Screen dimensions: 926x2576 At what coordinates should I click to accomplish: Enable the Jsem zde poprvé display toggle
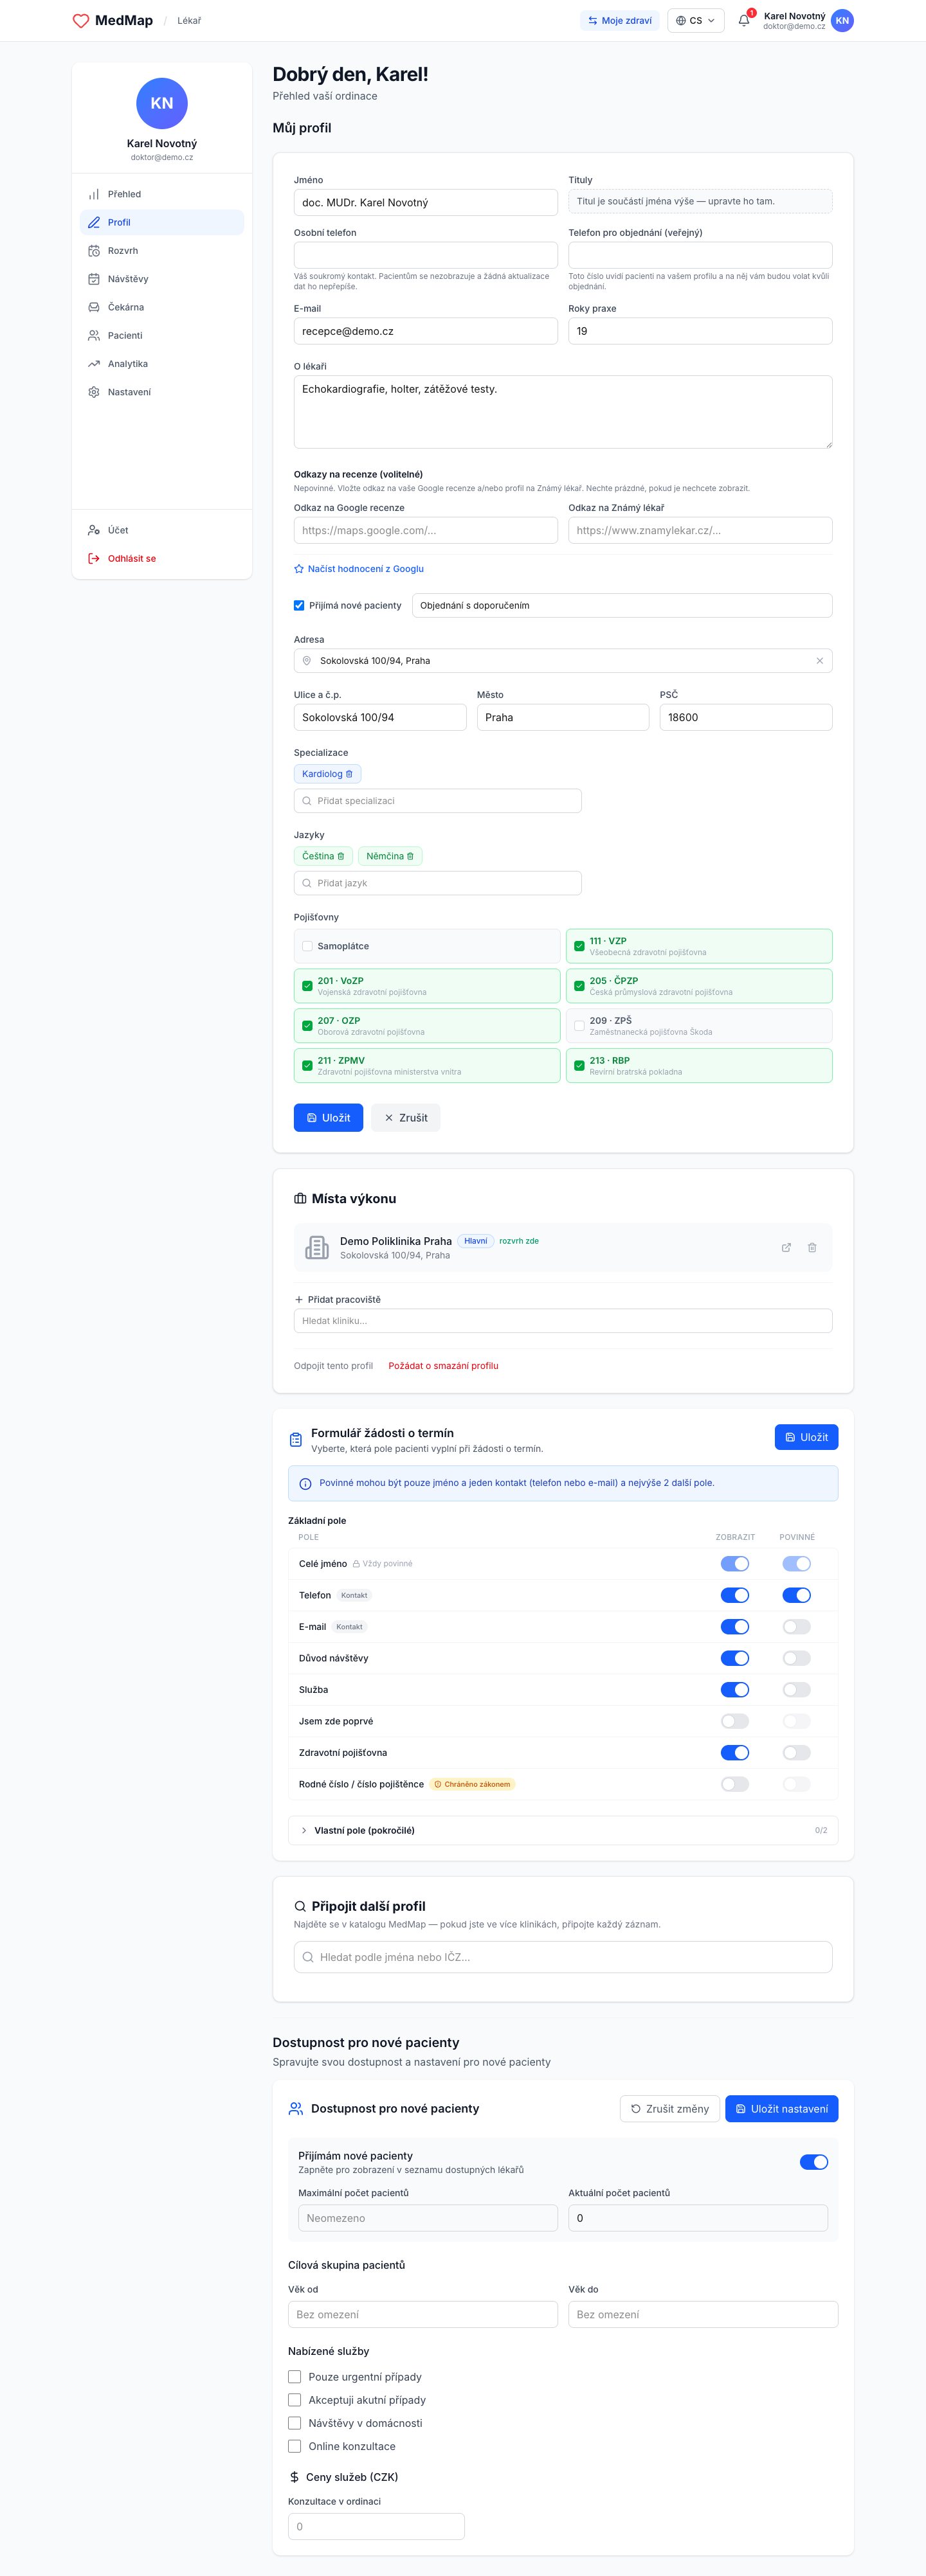pyautogui.click(x=735, y=1721)
